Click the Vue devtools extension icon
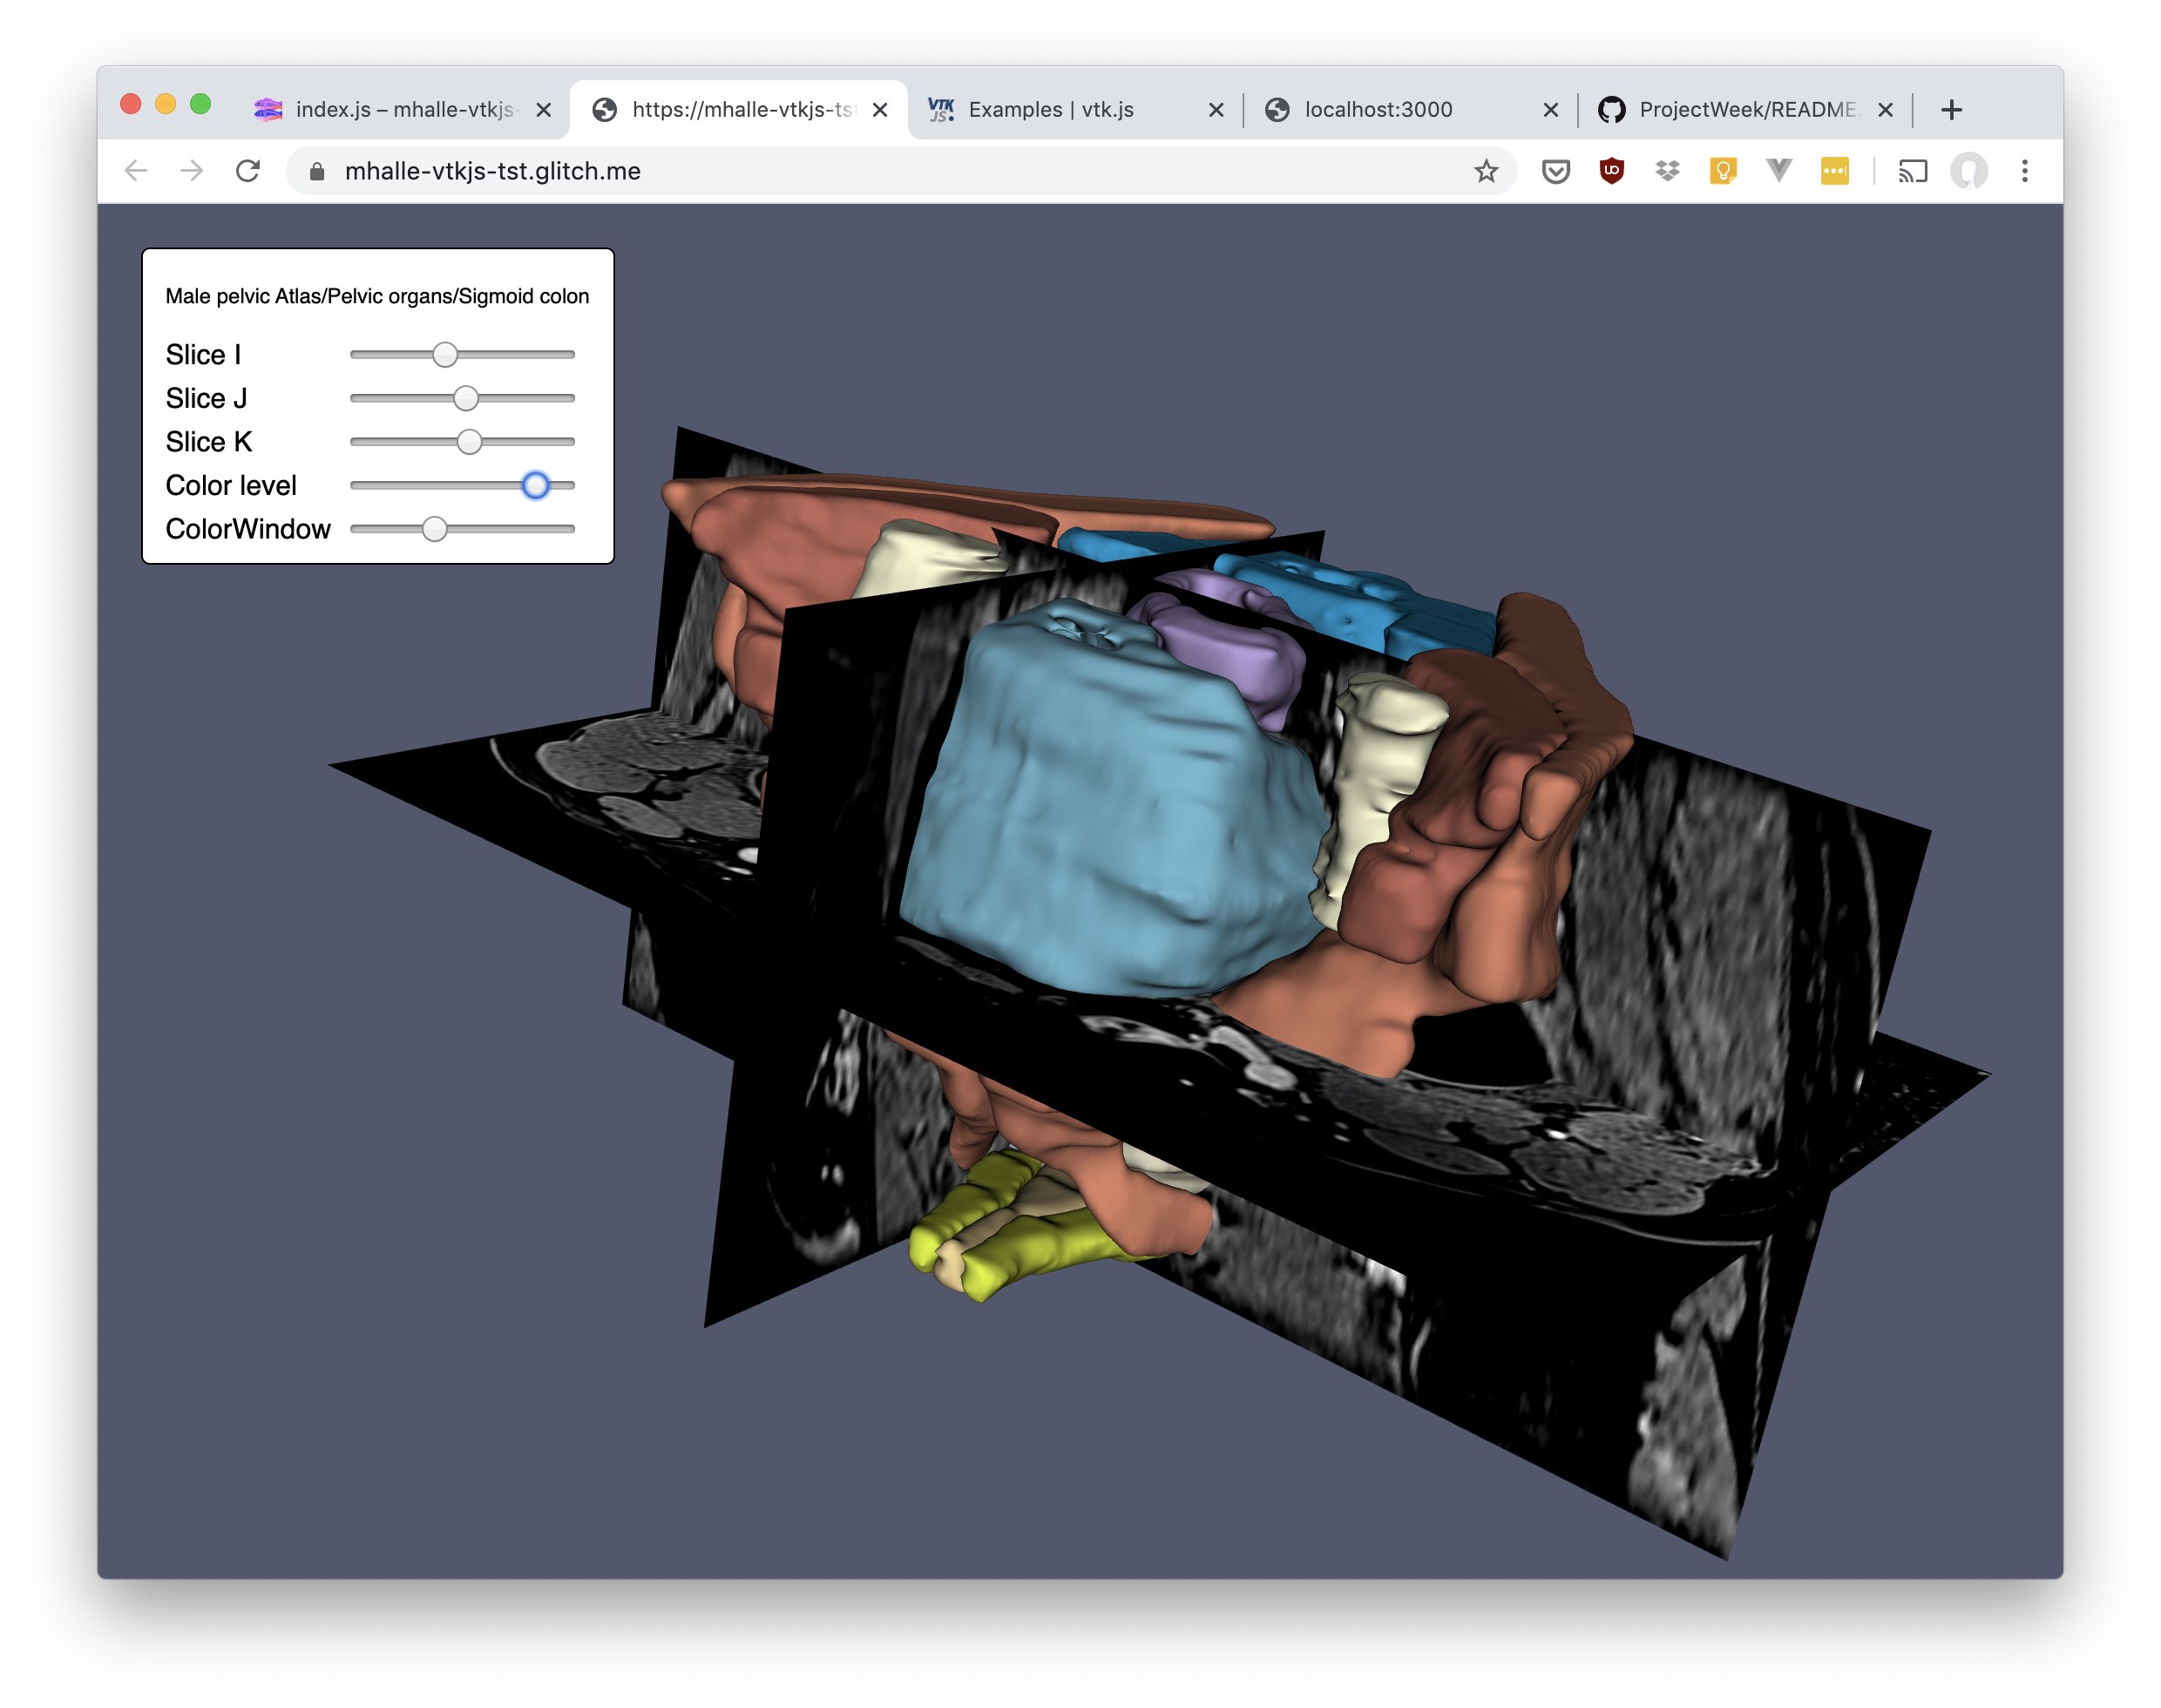 1778,171
